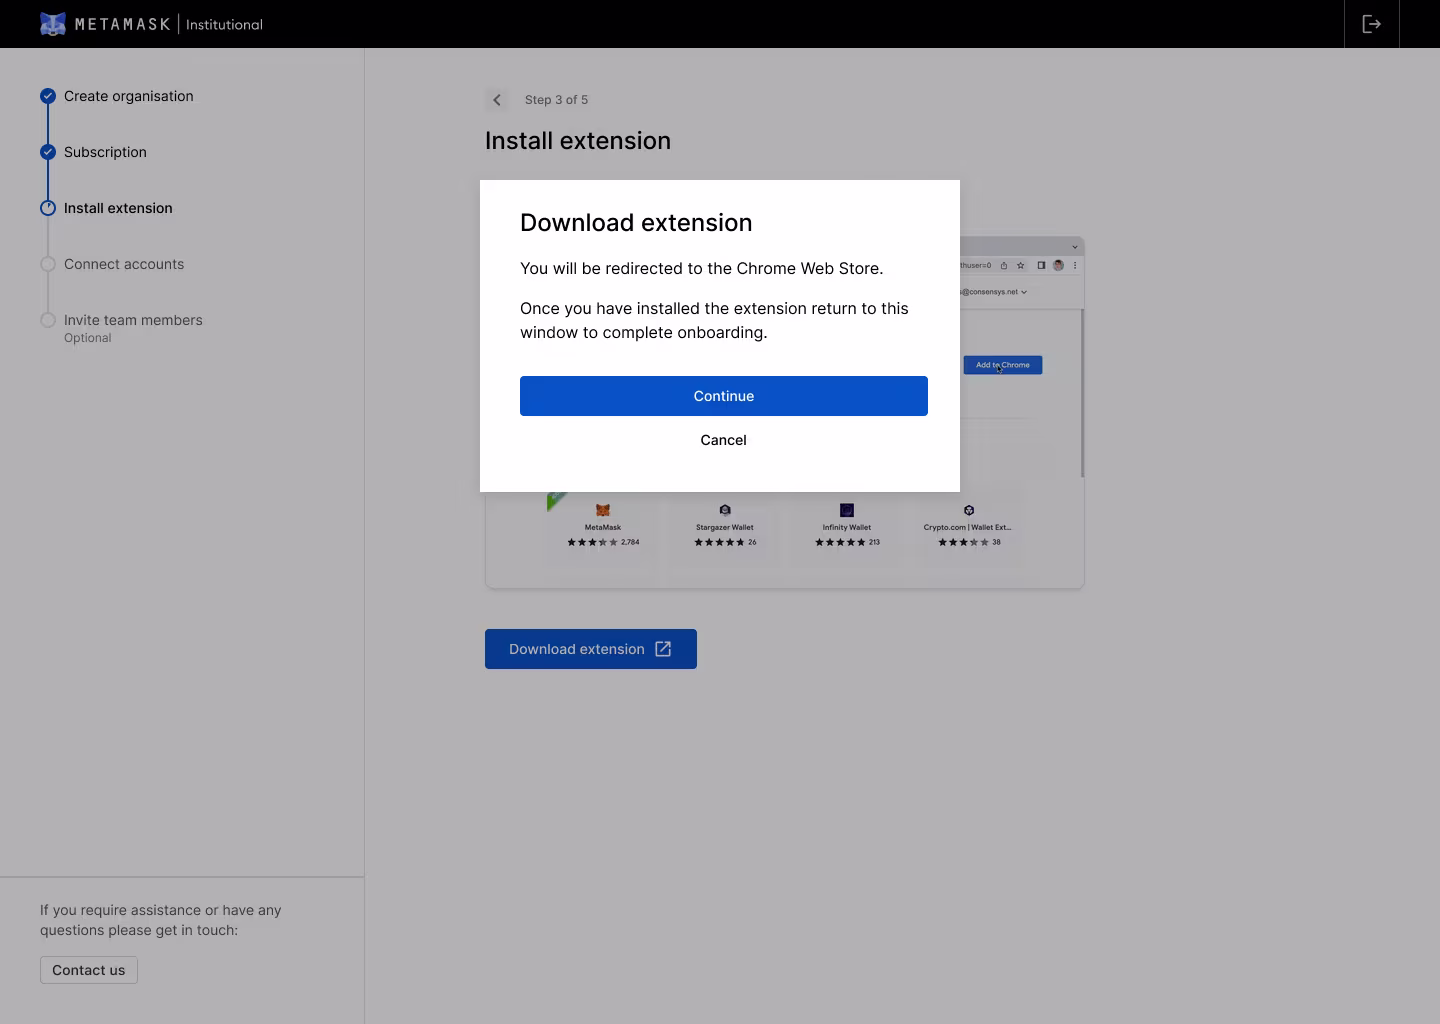Click the consensys.net account dropdown in preview
1440x1024 pixels.
click(x=993, y=292)
